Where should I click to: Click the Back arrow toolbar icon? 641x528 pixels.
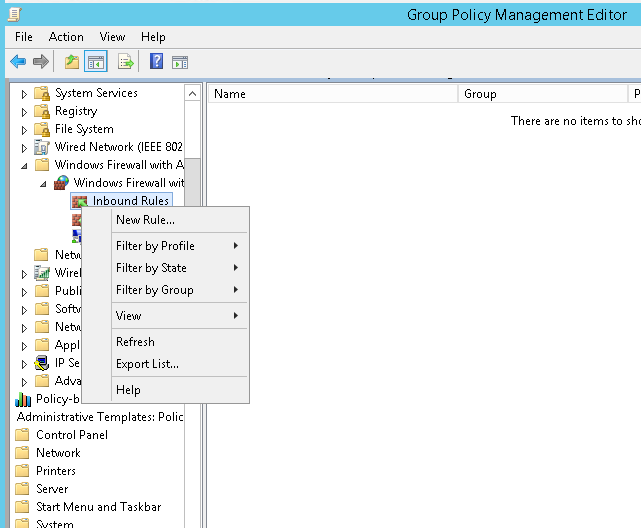18,62
